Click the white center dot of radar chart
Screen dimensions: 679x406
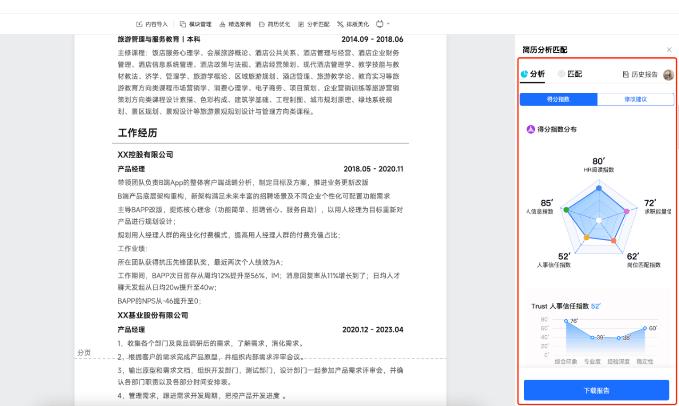(x=598, y=220)
